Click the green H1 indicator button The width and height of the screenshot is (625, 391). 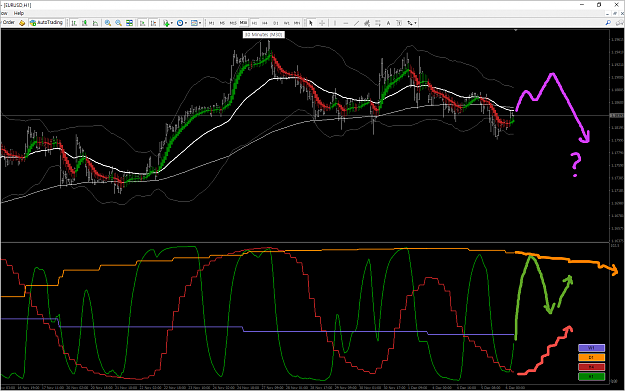592,377
